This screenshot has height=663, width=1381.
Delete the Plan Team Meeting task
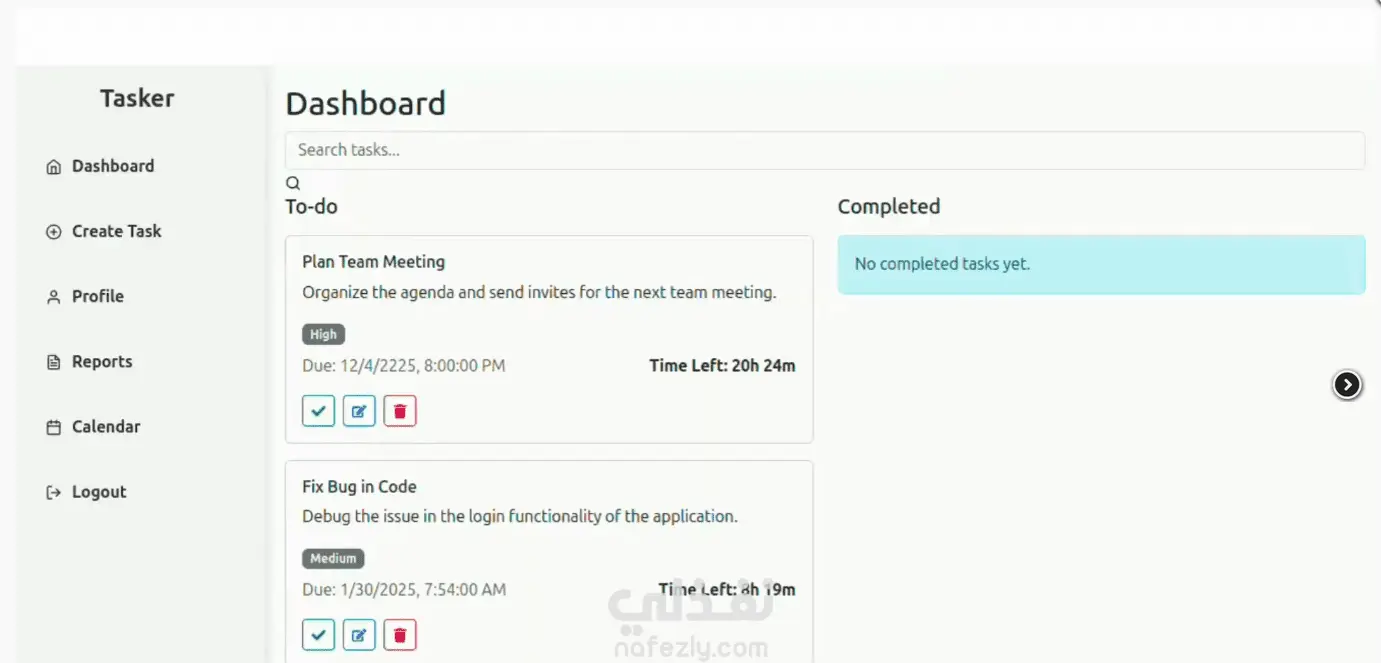tap(400, 411)
